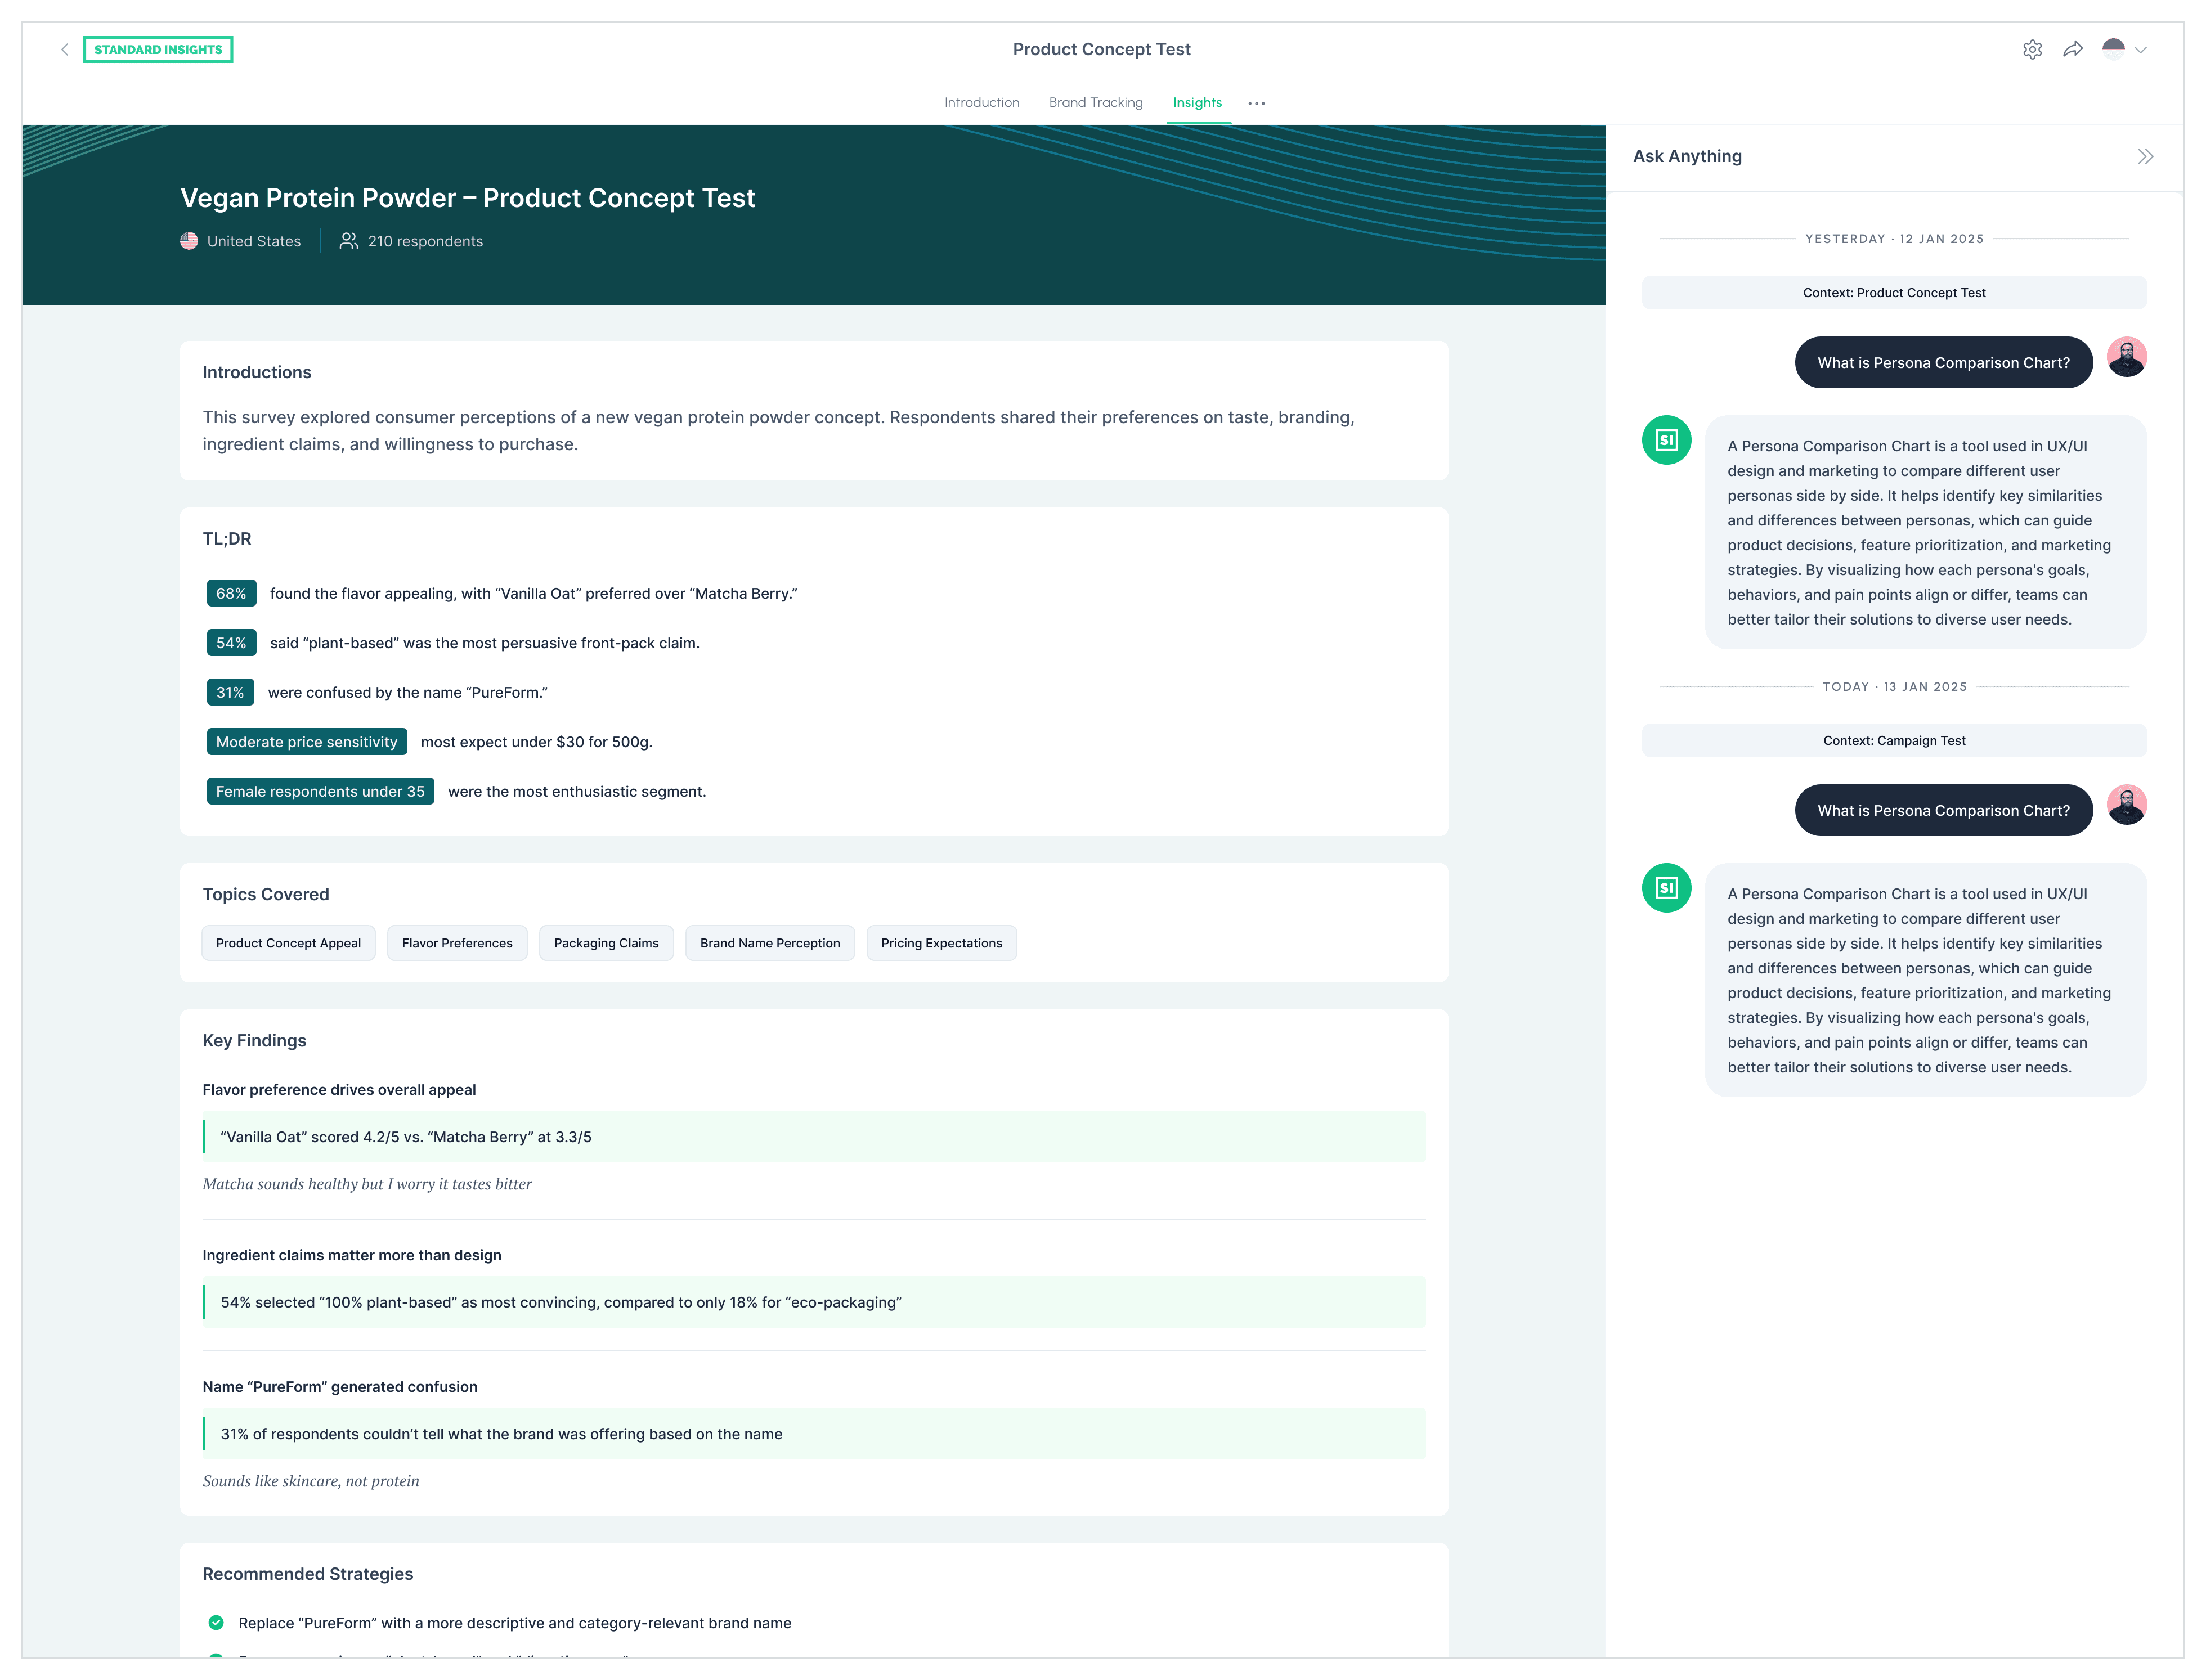Click the Yesterday 12 Jan 2025 date divider

[x=1894, y=239]
